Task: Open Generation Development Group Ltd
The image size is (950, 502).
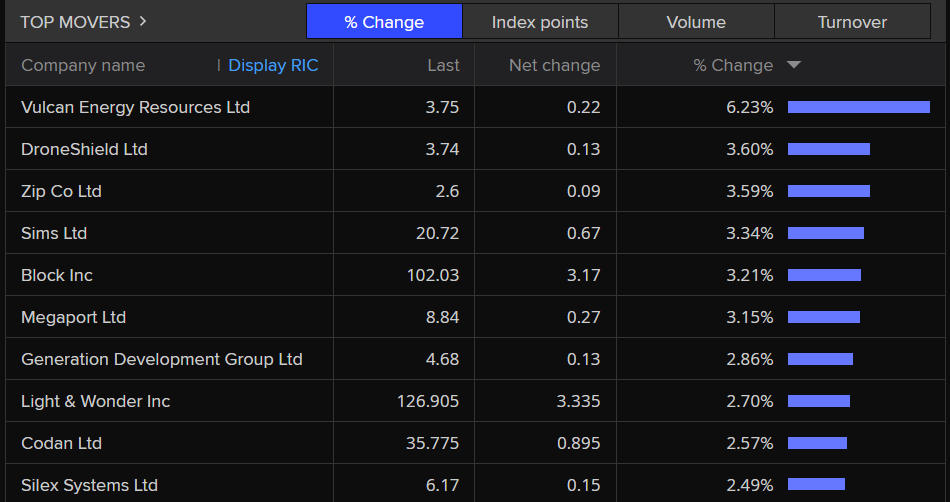Action: [x=161, y=359]
